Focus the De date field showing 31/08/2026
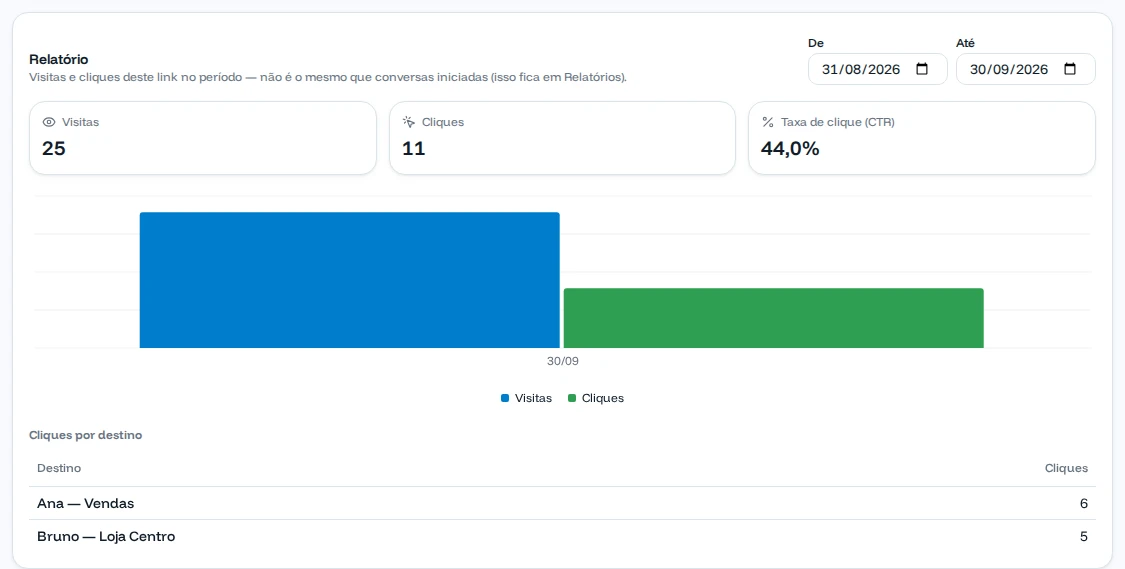1125x569 pixels. 877,69
